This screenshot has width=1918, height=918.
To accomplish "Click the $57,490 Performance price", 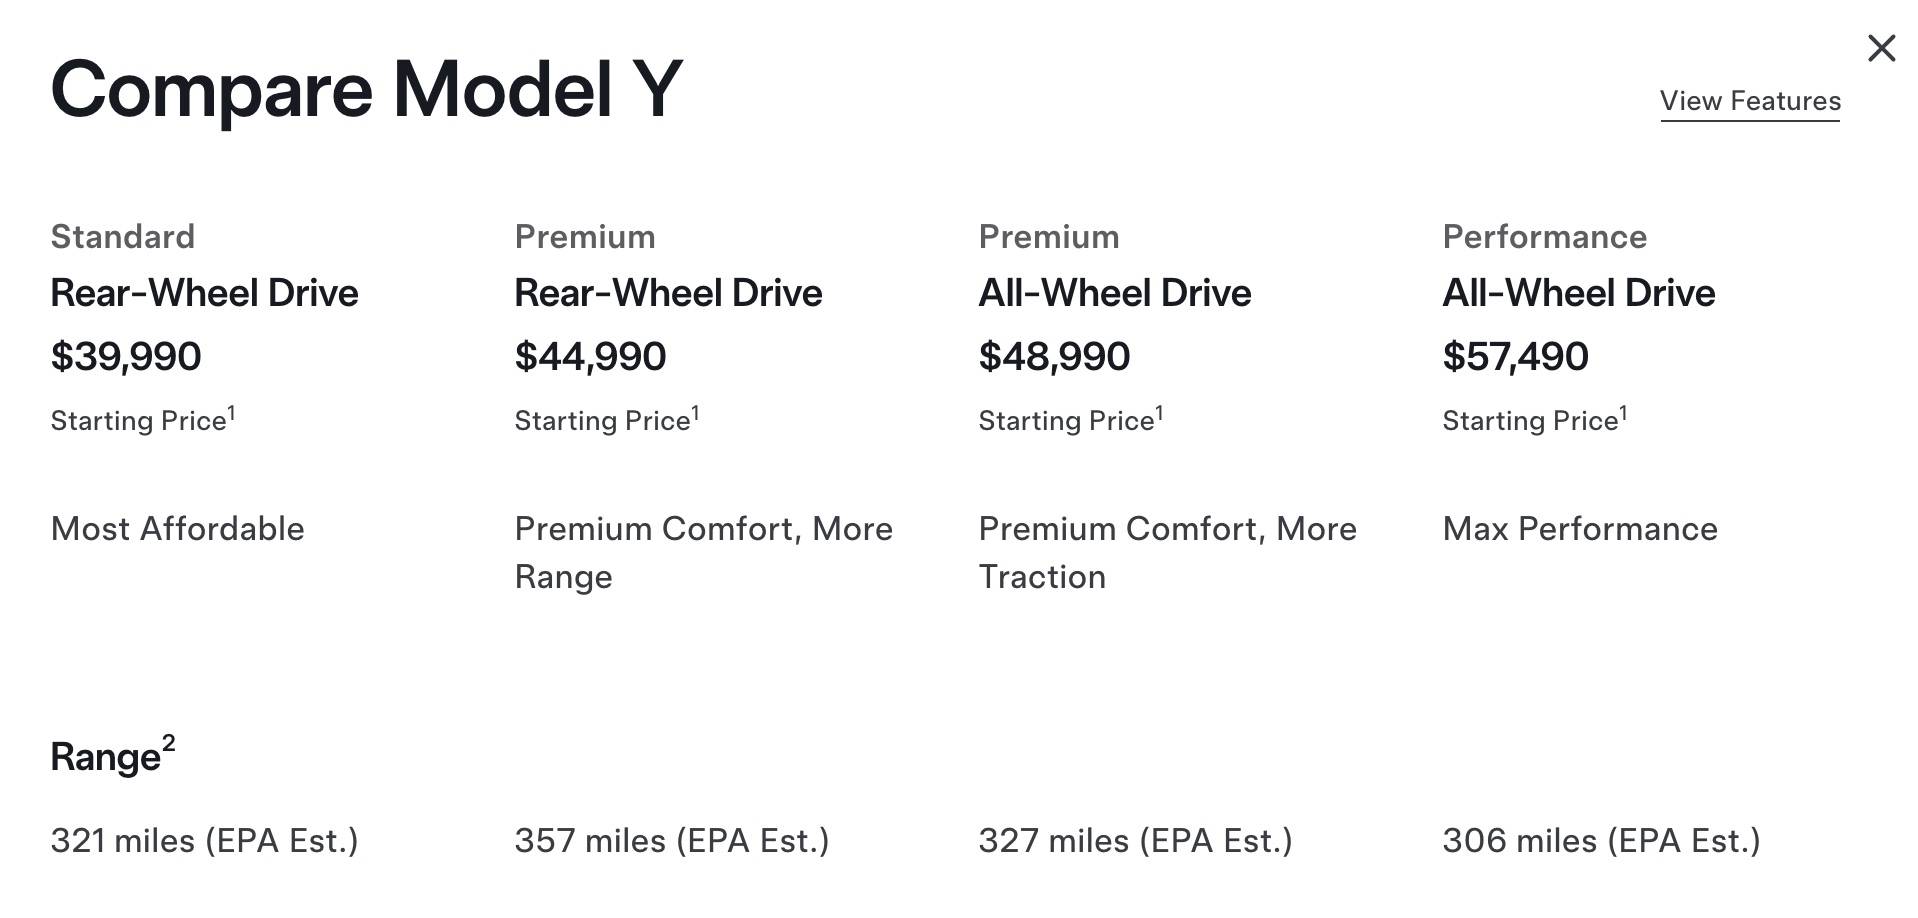I will point(1515,357).
